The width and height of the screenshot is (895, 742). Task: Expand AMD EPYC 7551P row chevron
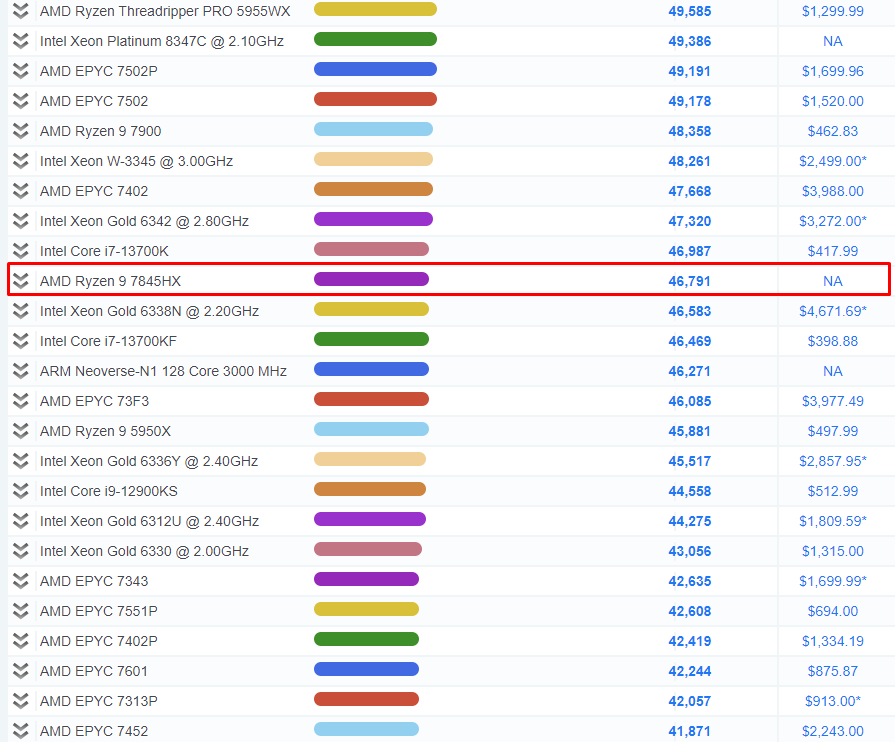pyautogui.click(x=21, y=611)
